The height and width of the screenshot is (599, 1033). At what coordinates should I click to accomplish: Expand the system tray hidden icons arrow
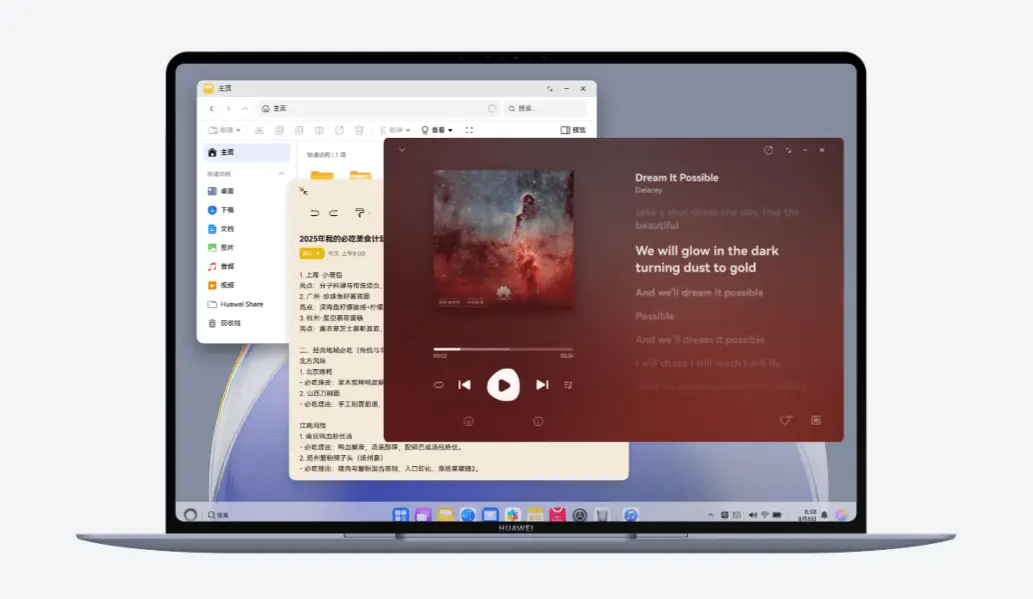click(x=710, y=515)
